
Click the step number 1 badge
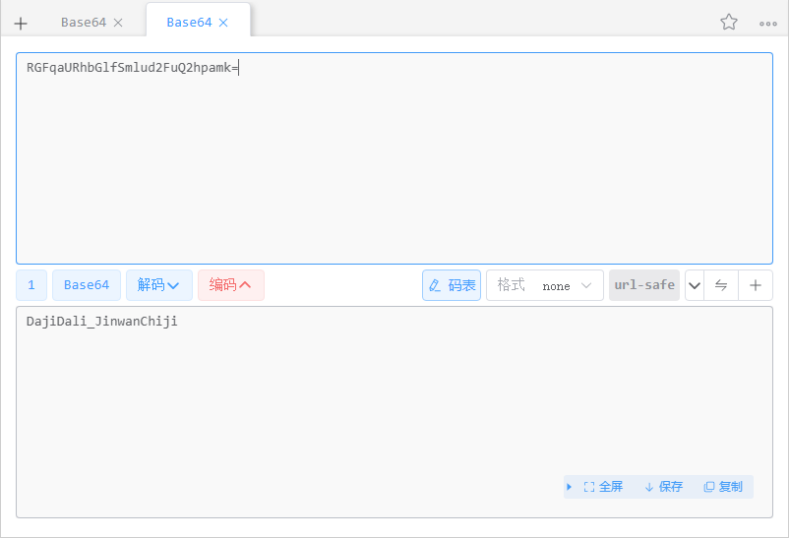[31, 285]
